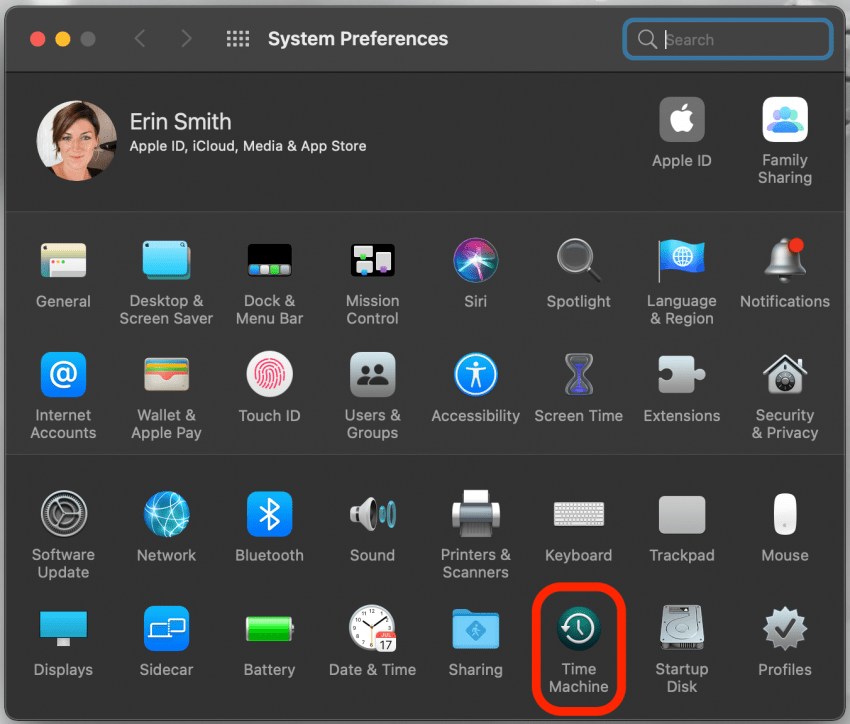Screen dimensions: 850x724
Task: Open the Touch ID pane
Action: click(x=269, y=375)
